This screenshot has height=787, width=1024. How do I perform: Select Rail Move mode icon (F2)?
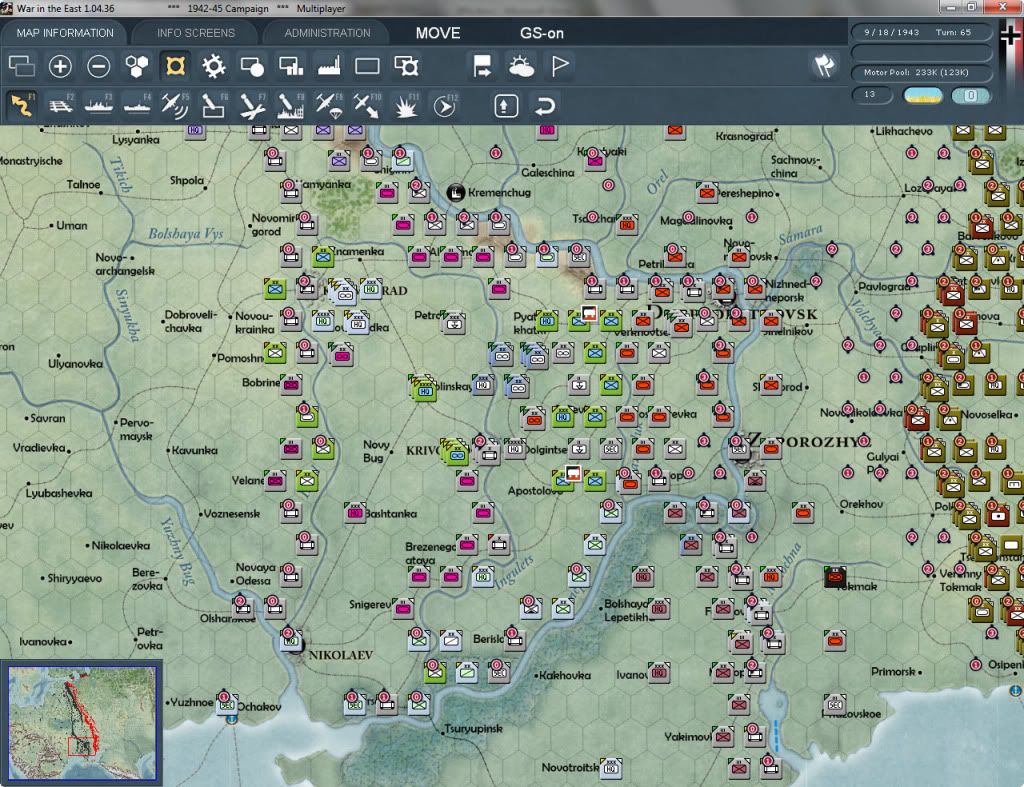(x=61, y=105)
